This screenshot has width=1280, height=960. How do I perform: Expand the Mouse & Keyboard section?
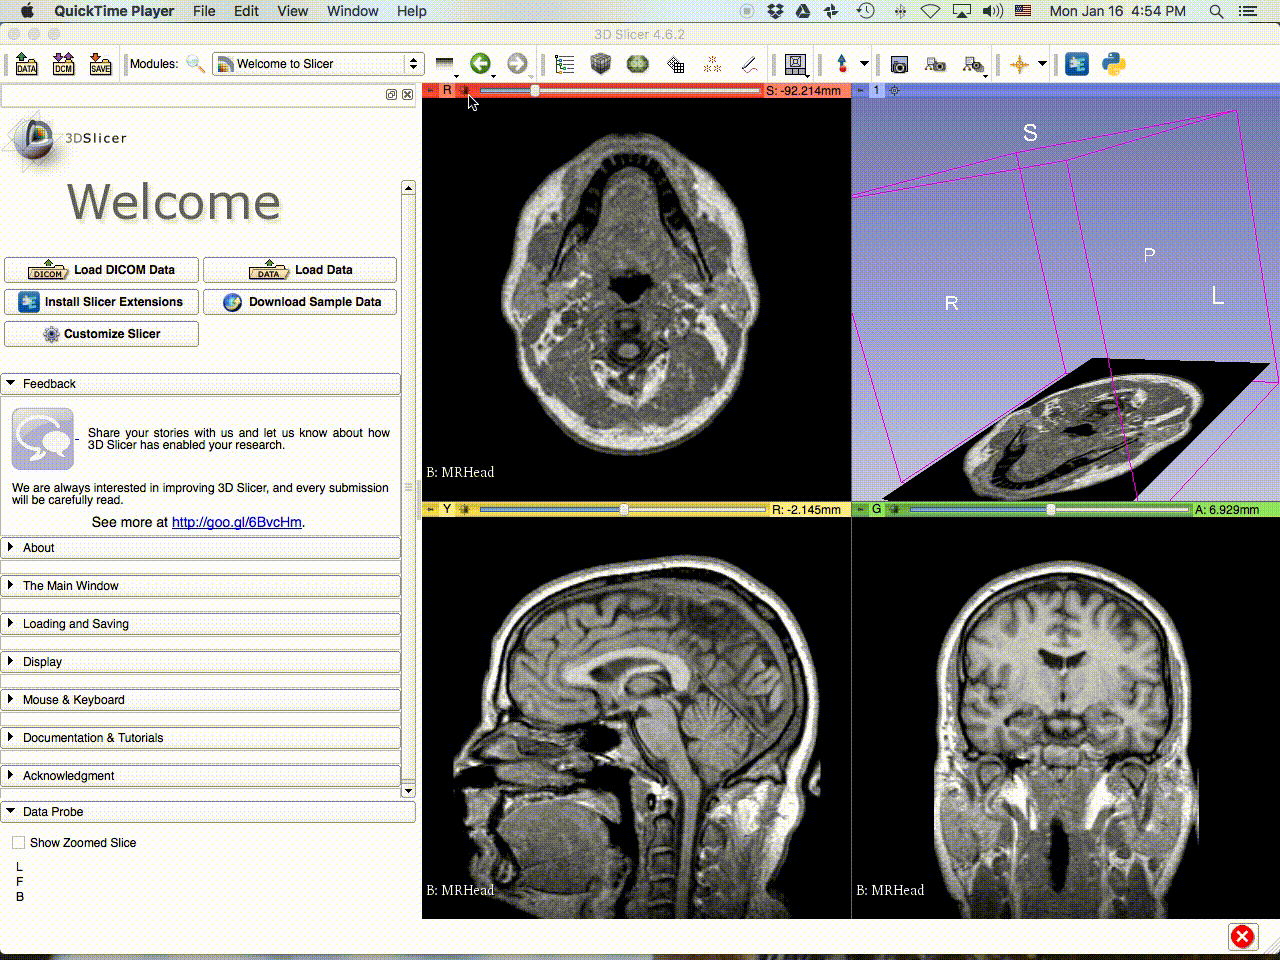(201, 700)
